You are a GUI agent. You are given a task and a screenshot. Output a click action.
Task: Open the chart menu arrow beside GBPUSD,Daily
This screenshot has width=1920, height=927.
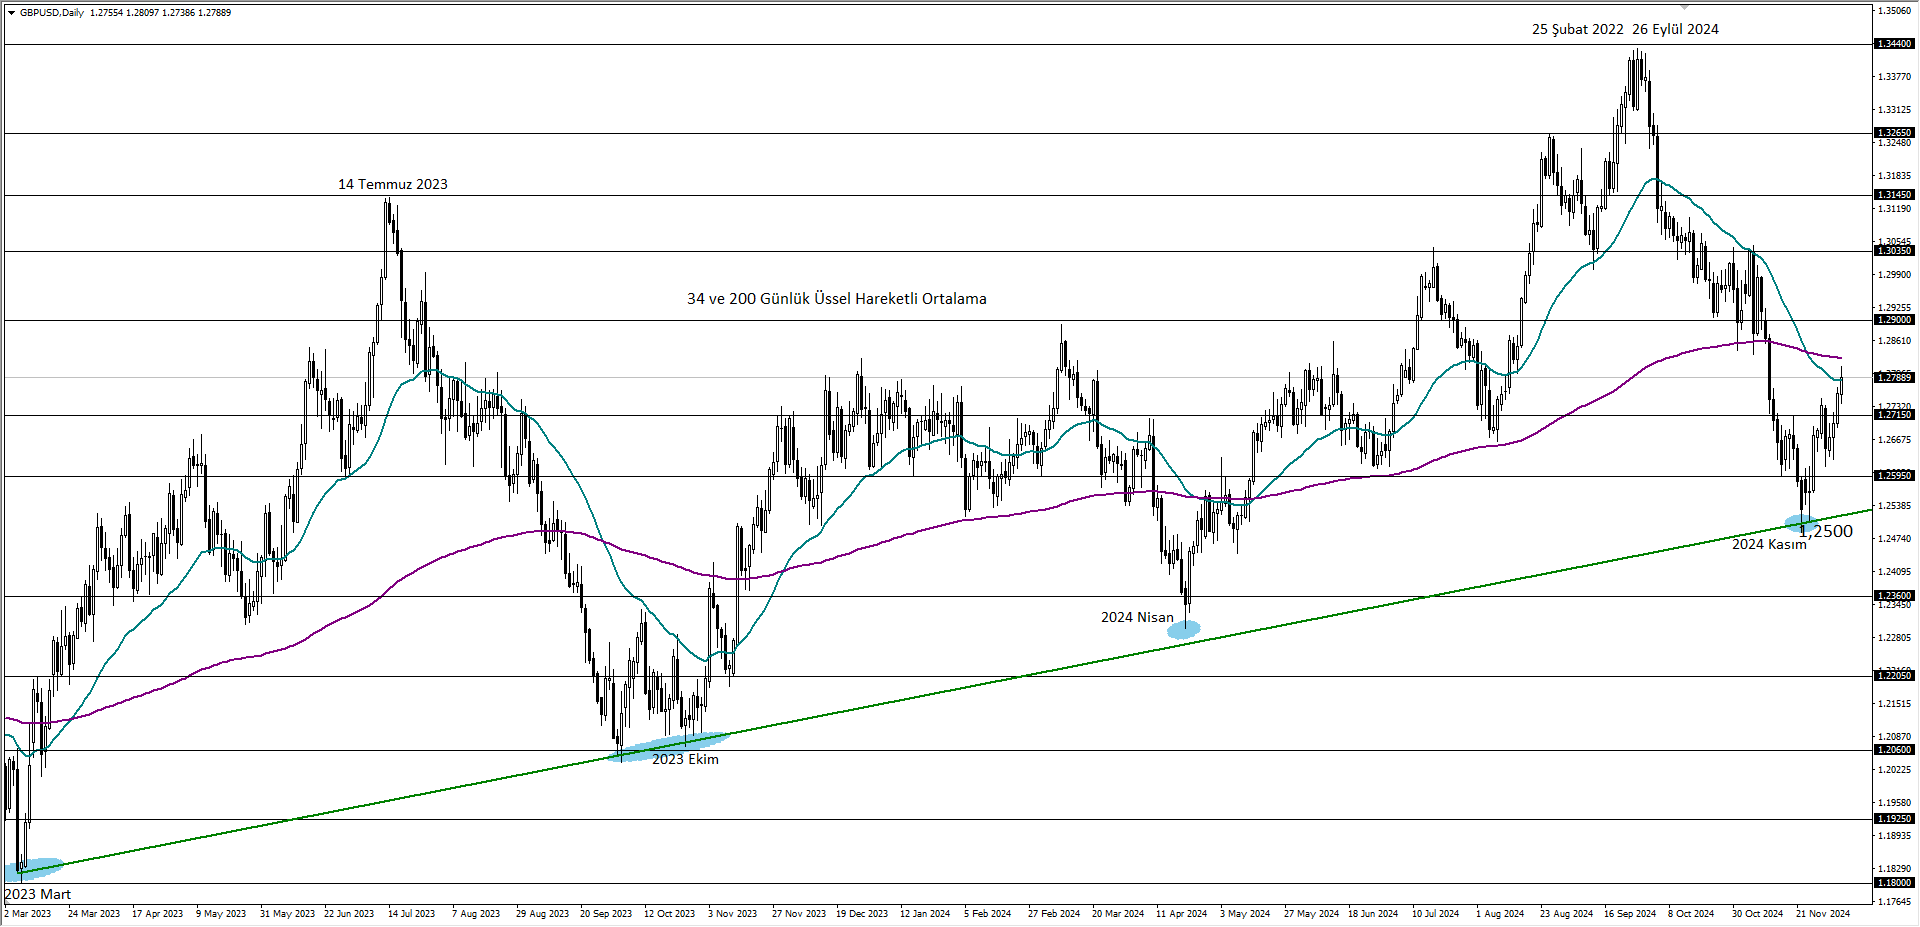point(11,13)
